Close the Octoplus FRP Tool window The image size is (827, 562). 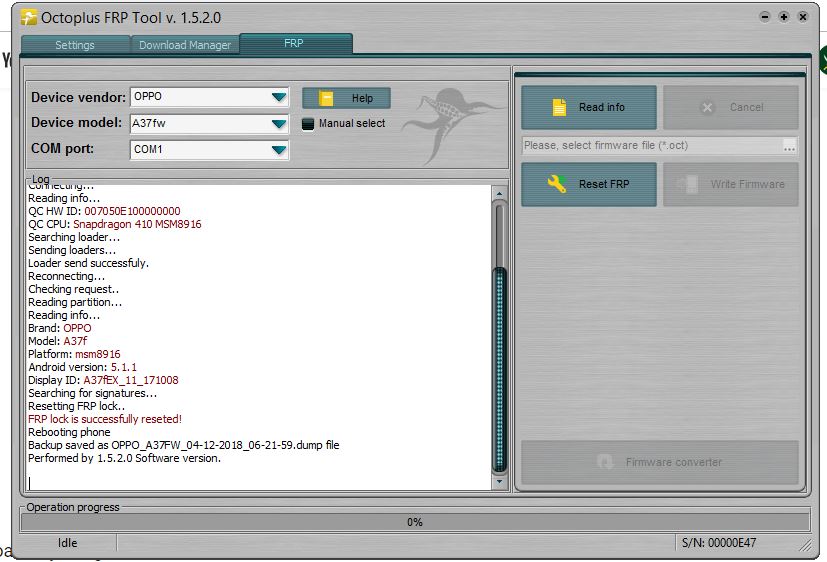click(803, 17)
